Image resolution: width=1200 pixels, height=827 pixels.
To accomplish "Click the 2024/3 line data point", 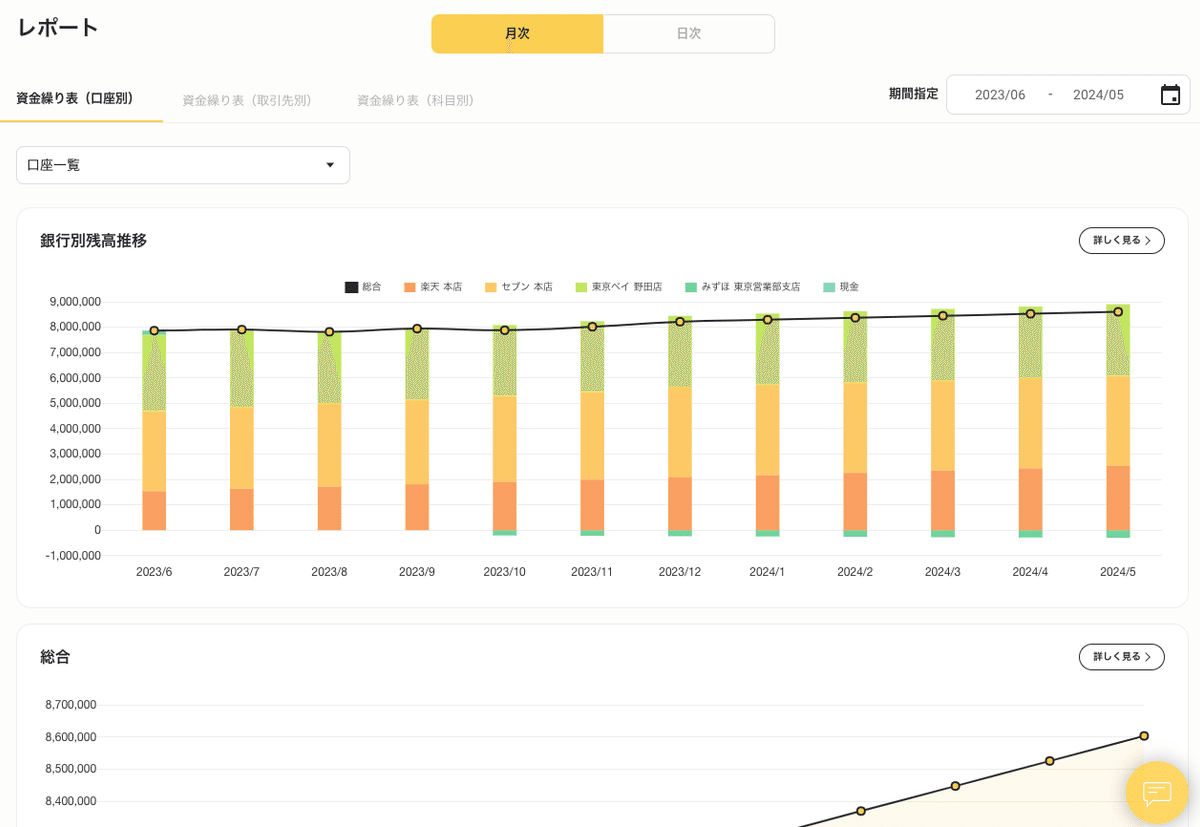I will point(943,316).
